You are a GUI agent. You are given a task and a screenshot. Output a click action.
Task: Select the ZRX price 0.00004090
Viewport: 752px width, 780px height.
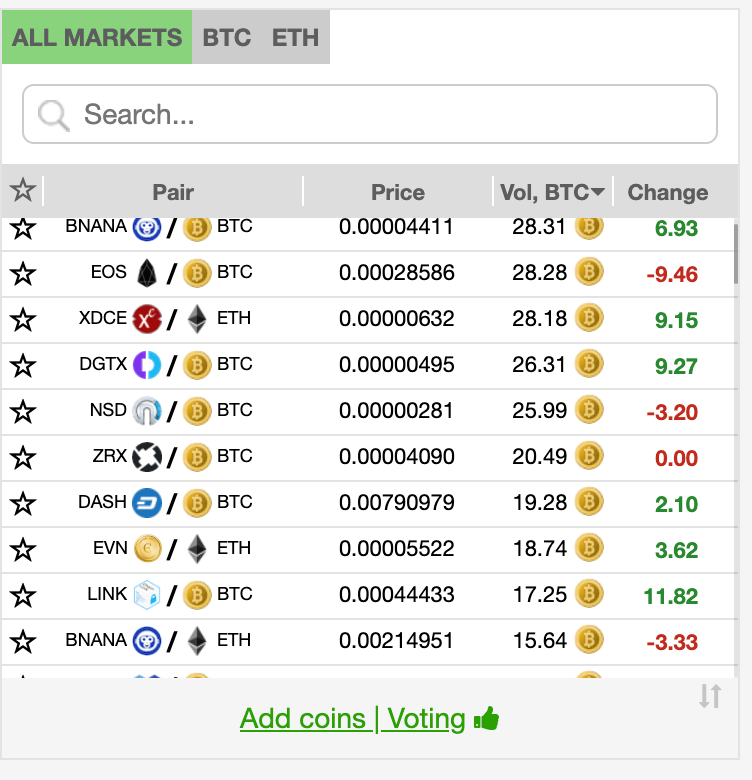pyautogui.click(x=396, y=457)
